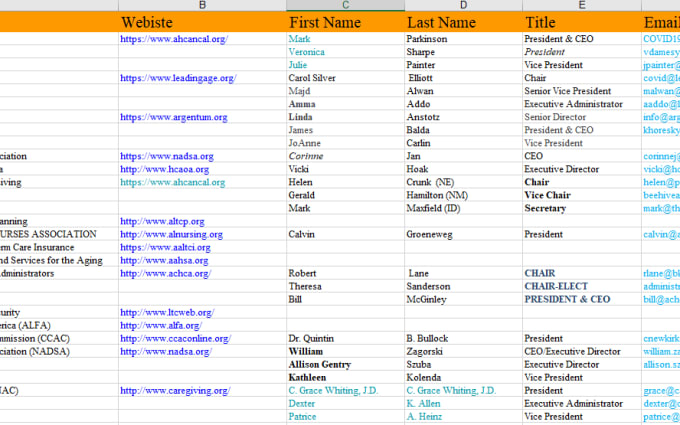Select the McGinley last name cell
The width and height of the screenshot is (680, 425).
pos(464,299)
